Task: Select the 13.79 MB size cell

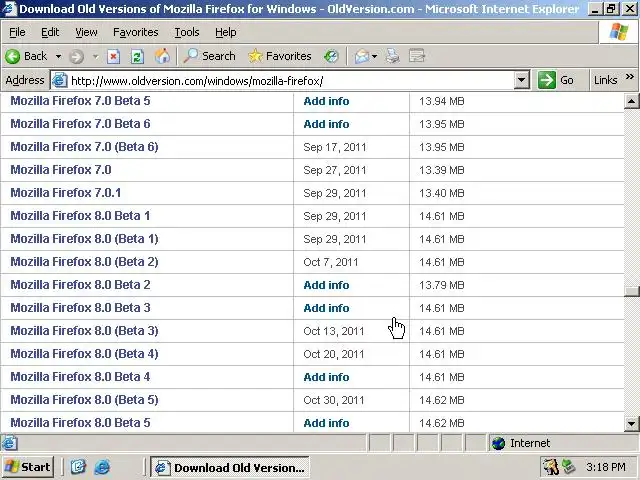Action: pyautogui.click(x=442, y=285)
